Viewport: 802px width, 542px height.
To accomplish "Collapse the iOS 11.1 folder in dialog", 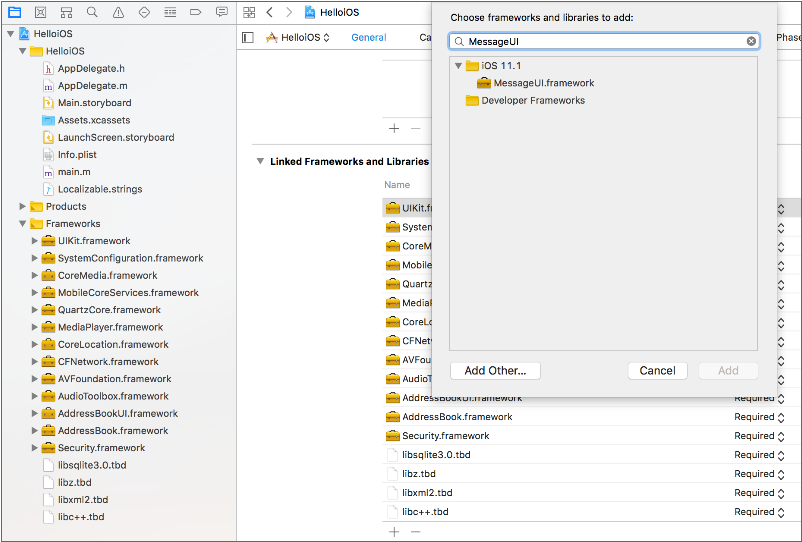I will coord(459,66).
